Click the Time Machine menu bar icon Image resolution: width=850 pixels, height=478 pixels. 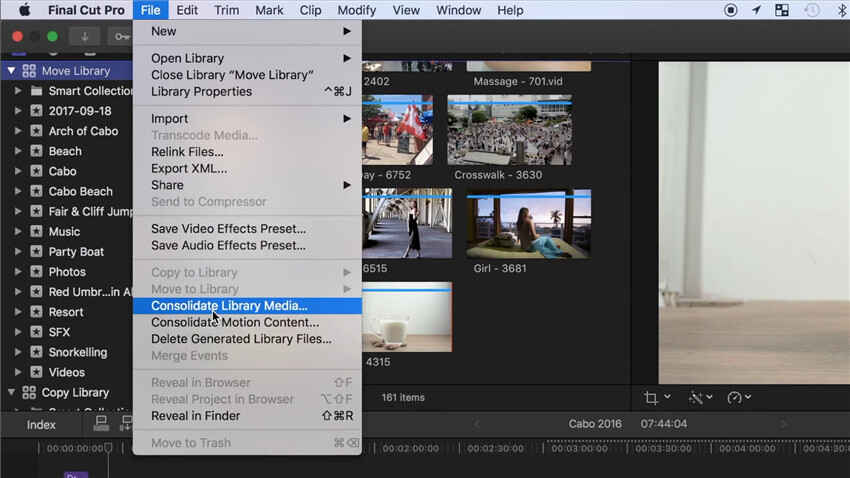click(x=812, y=10)
